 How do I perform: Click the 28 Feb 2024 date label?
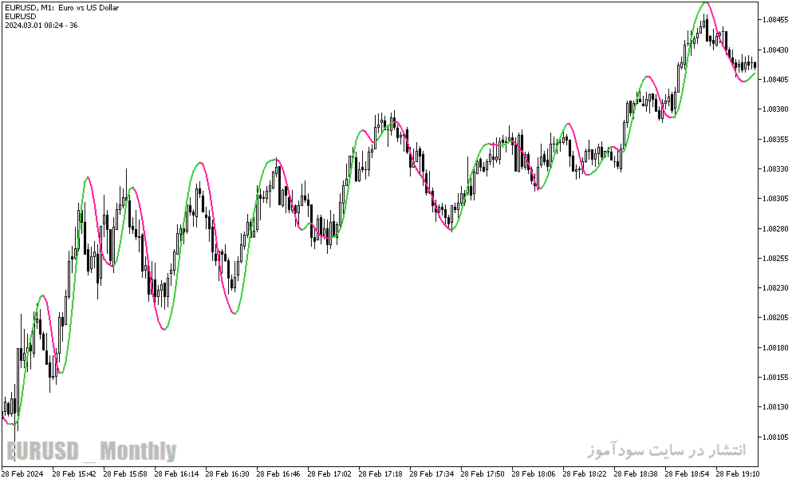[x=23, y=474]
